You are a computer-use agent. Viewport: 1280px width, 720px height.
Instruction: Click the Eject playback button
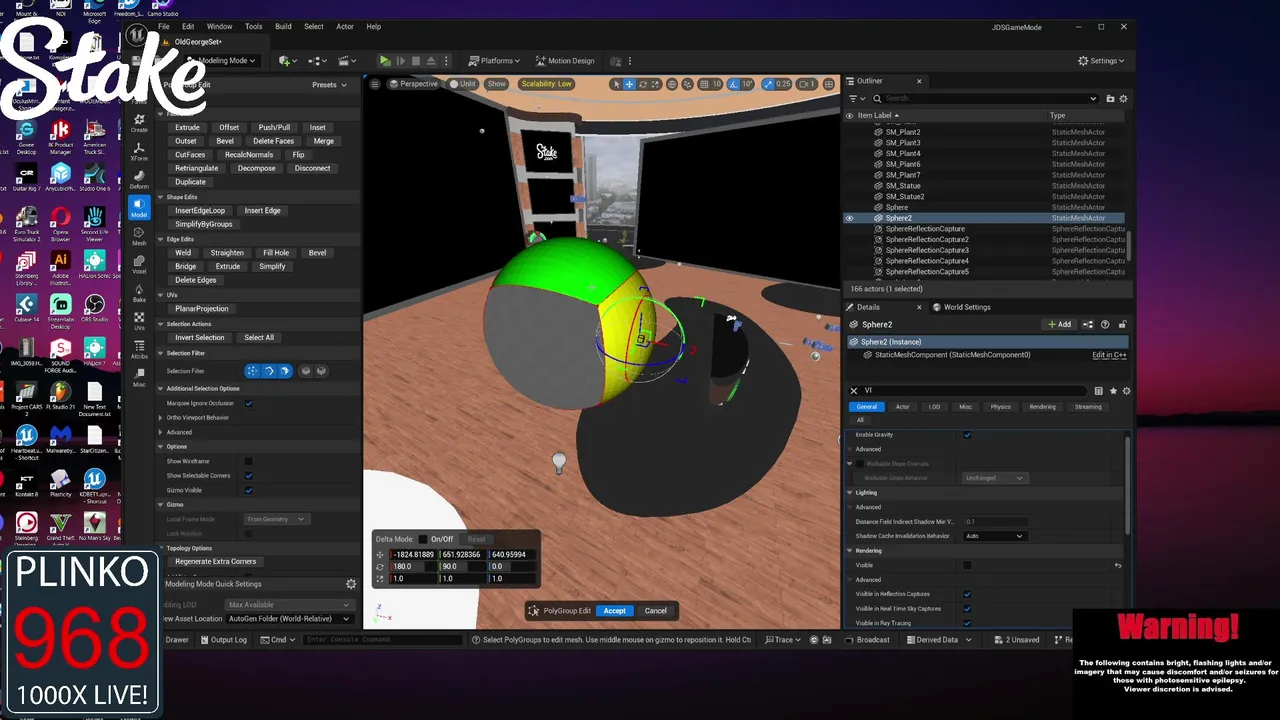pos(432,61)
